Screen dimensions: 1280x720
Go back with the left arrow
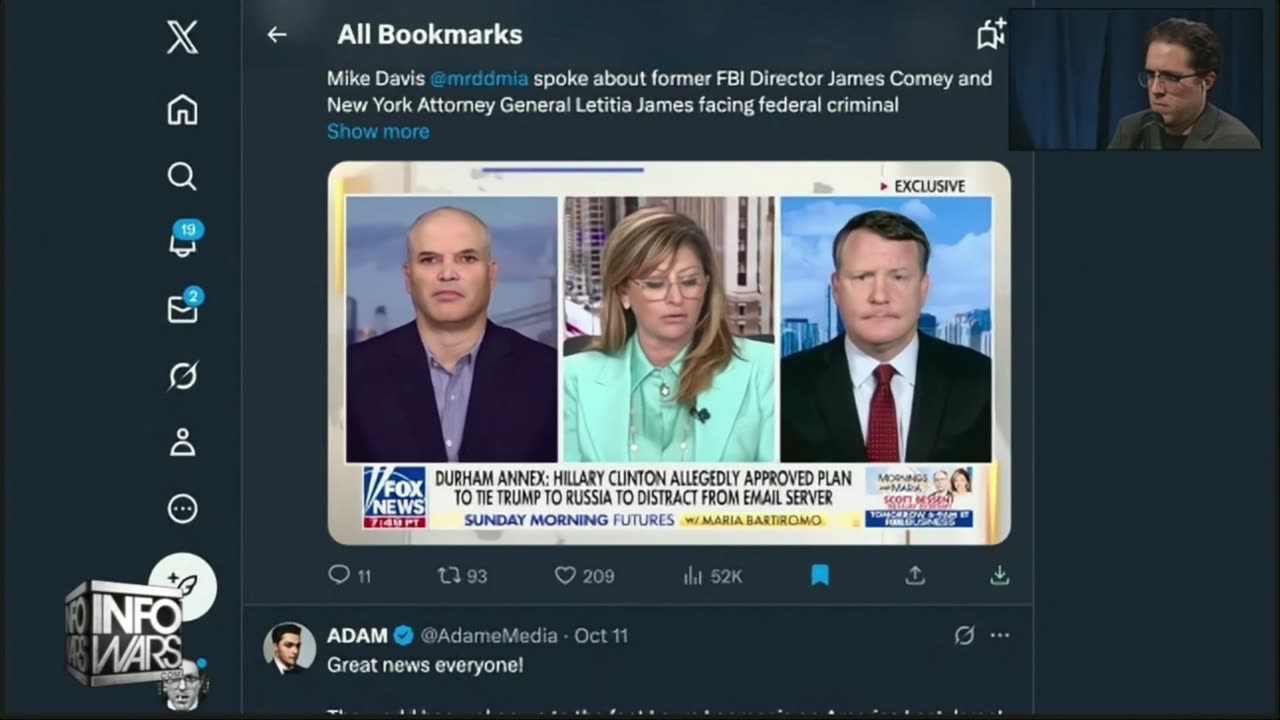click(x=277, y=35)
